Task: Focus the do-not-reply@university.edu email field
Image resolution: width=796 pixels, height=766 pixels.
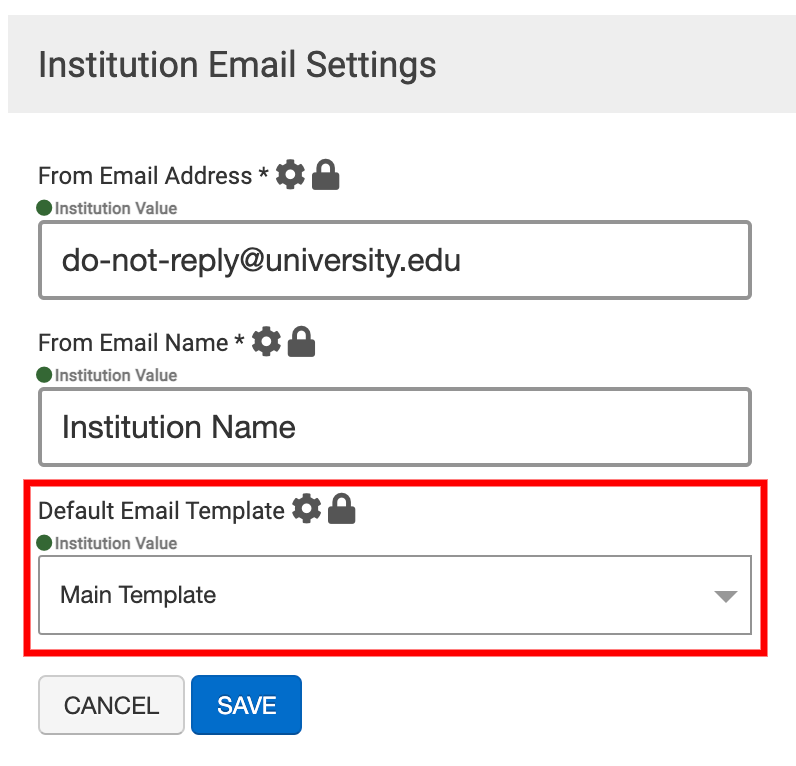Action: pyautogui.click(x=394, y=260)
